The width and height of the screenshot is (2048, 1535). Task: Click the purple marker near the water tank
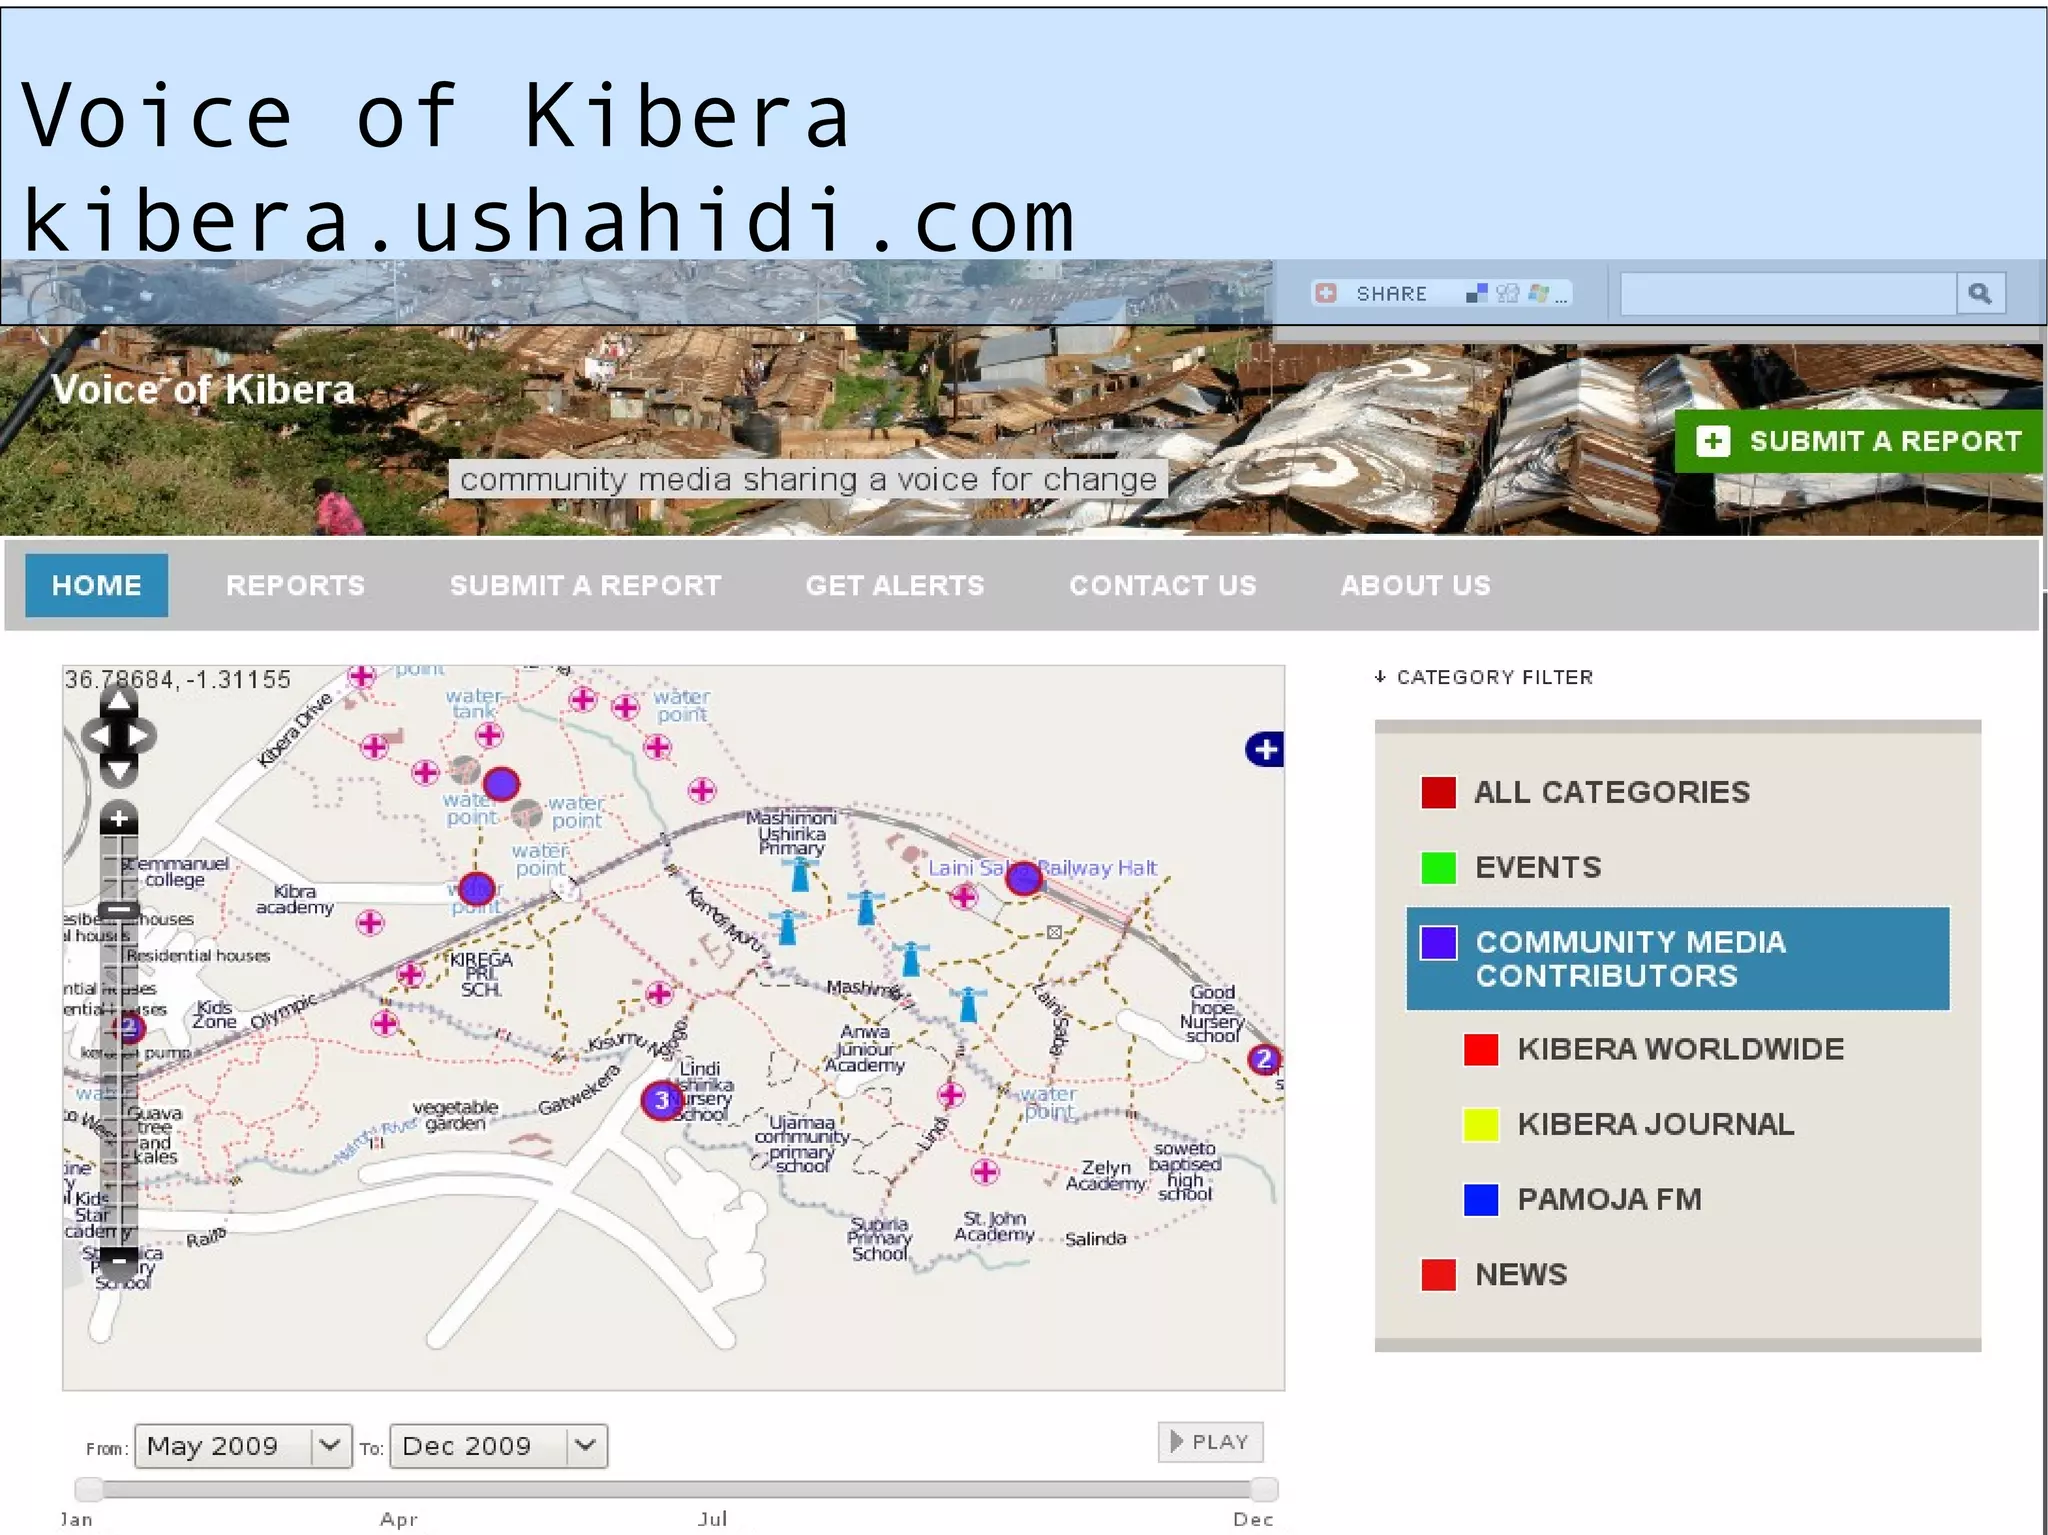pos(501,783)
